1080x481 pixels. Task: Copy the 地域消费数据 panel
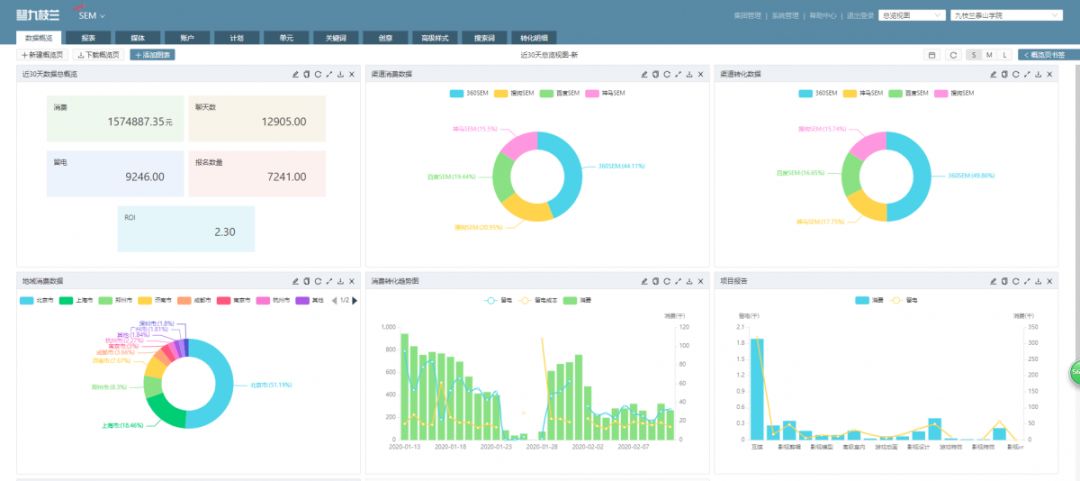pyautogui.click(x=307, y=281)
